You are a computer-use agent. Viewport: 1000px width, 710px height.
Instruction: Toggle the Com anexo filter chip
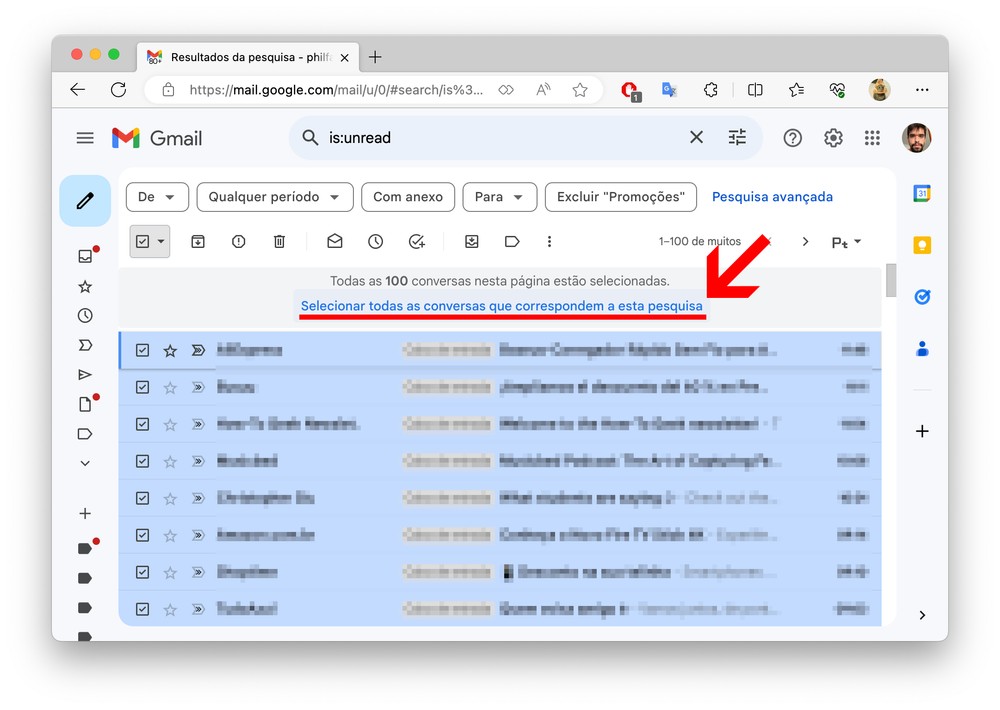(408, 197)
